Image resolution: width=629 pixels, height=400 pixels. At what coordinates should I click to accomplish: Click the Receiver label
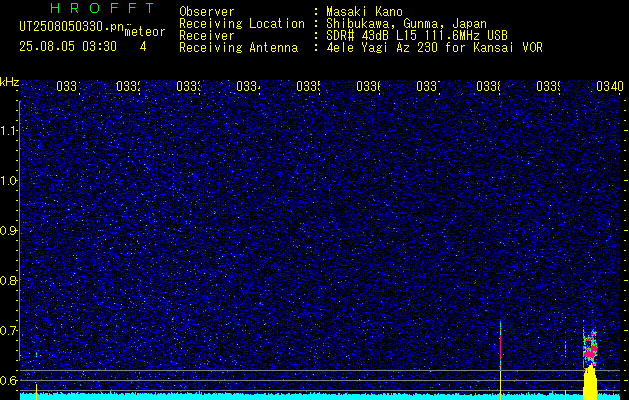coord(207,36)
